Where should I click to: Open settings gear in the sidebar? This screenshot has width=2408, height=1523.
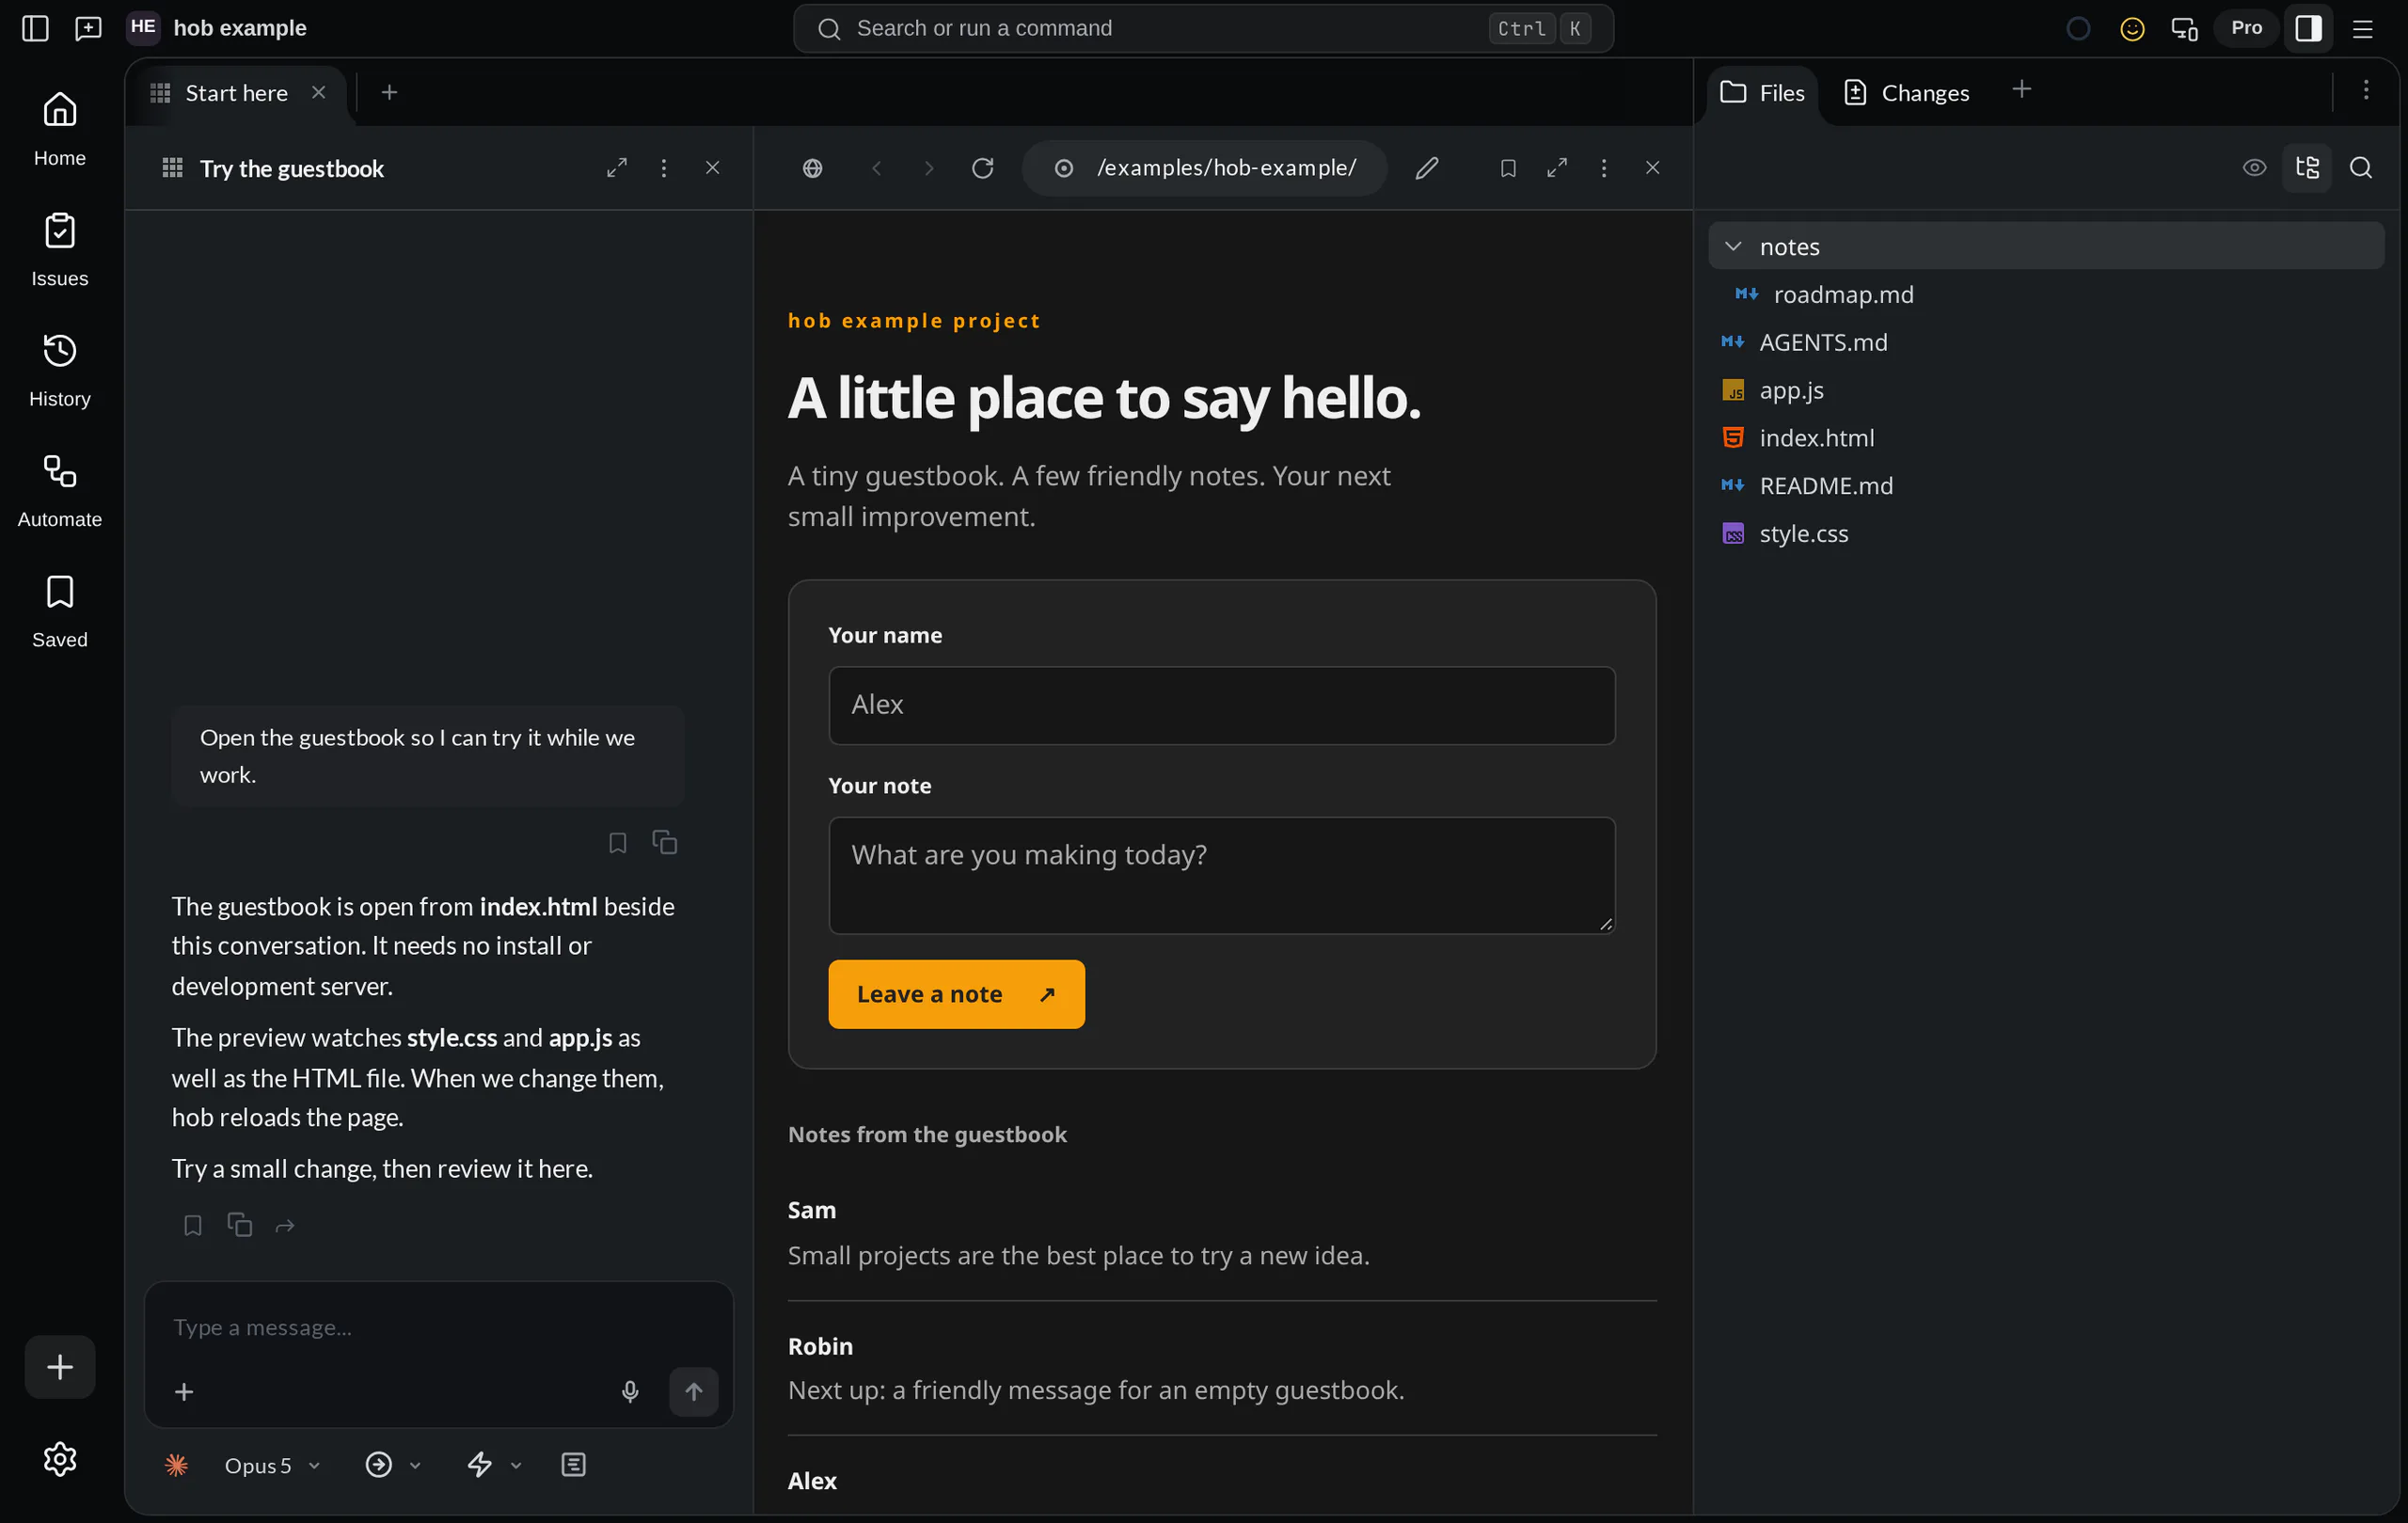(60, 1459)
